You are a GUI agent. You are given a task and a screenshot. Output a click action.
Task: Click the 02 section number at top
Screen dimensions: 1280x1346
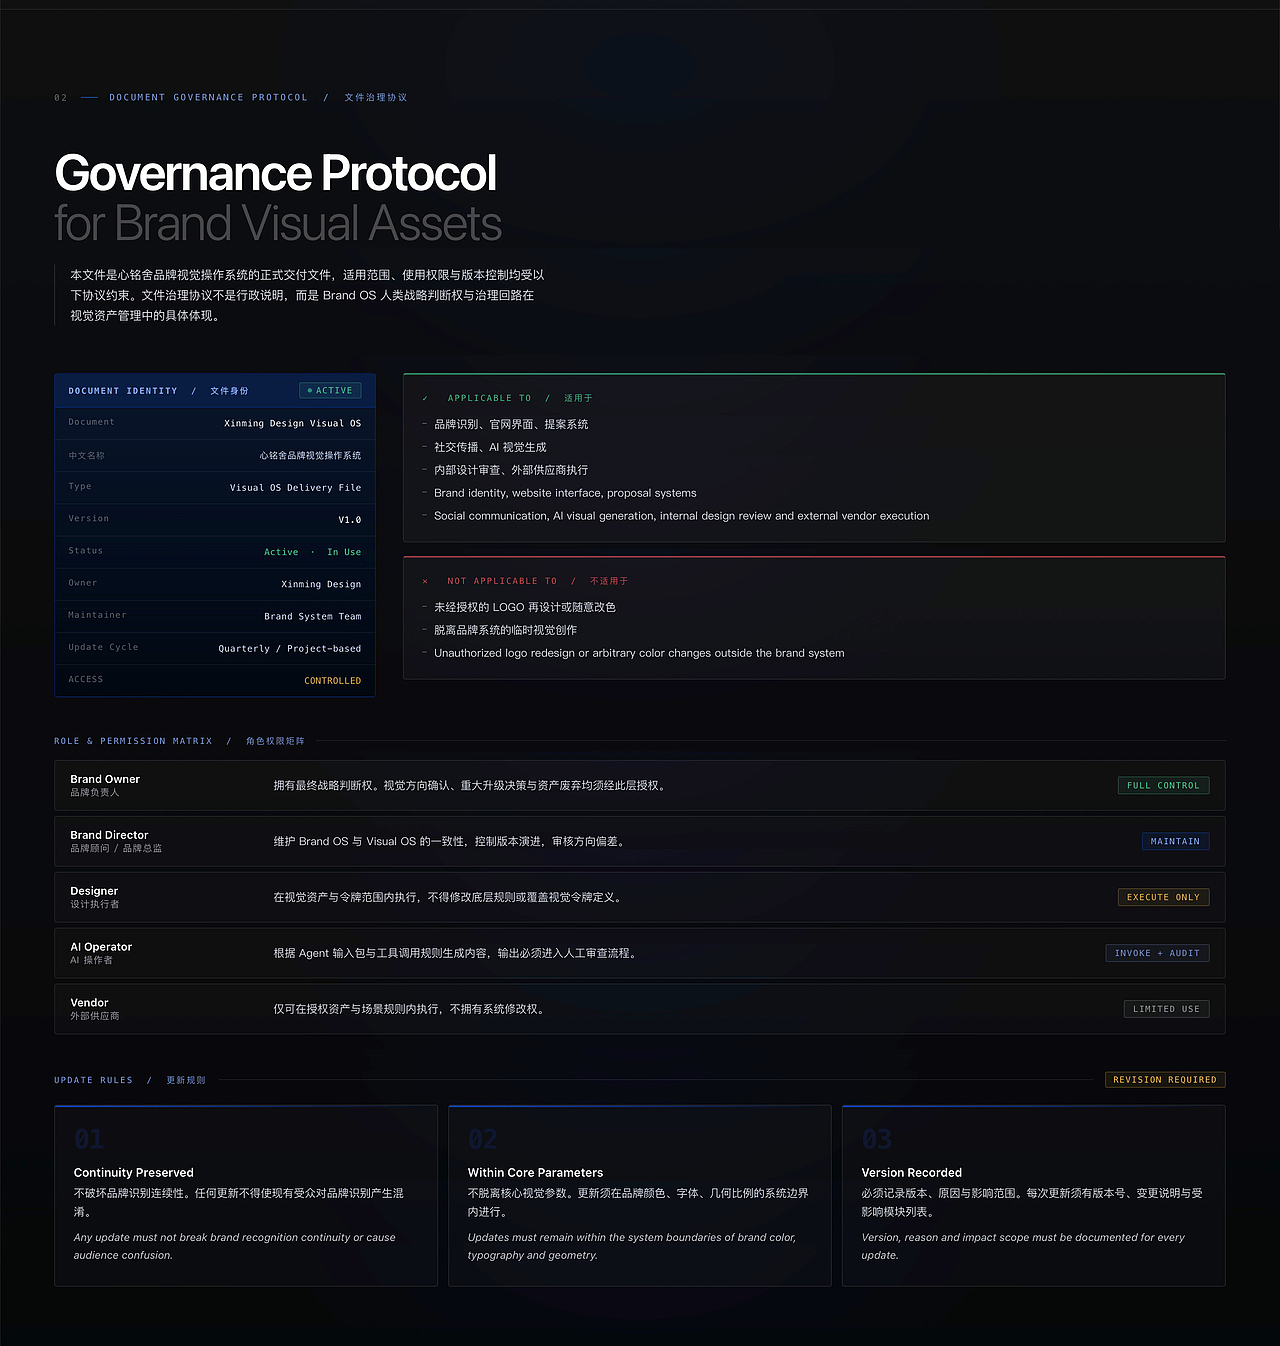[61, 98]
